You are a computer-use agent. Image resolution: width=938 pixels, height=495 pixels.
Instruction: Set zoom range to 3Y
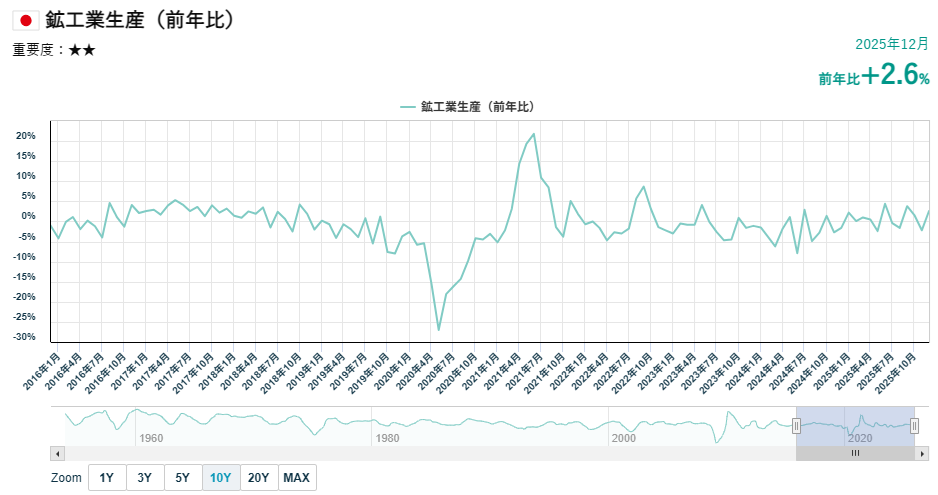144,478
